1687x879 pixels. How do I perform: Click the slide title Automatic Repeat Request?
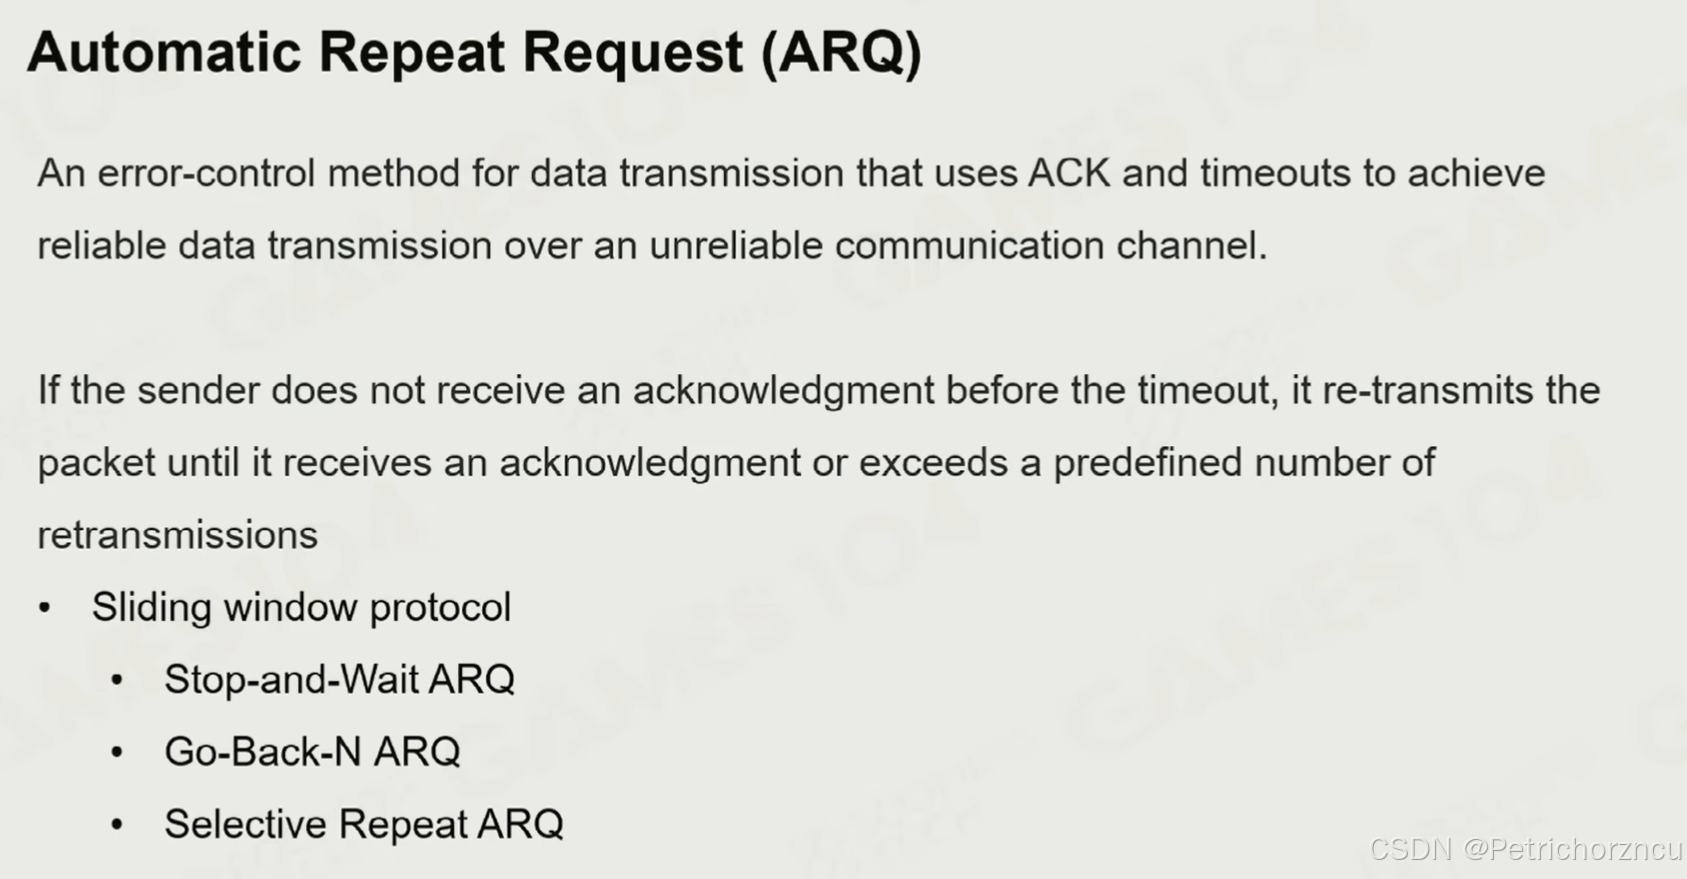[x=385, y=51]
